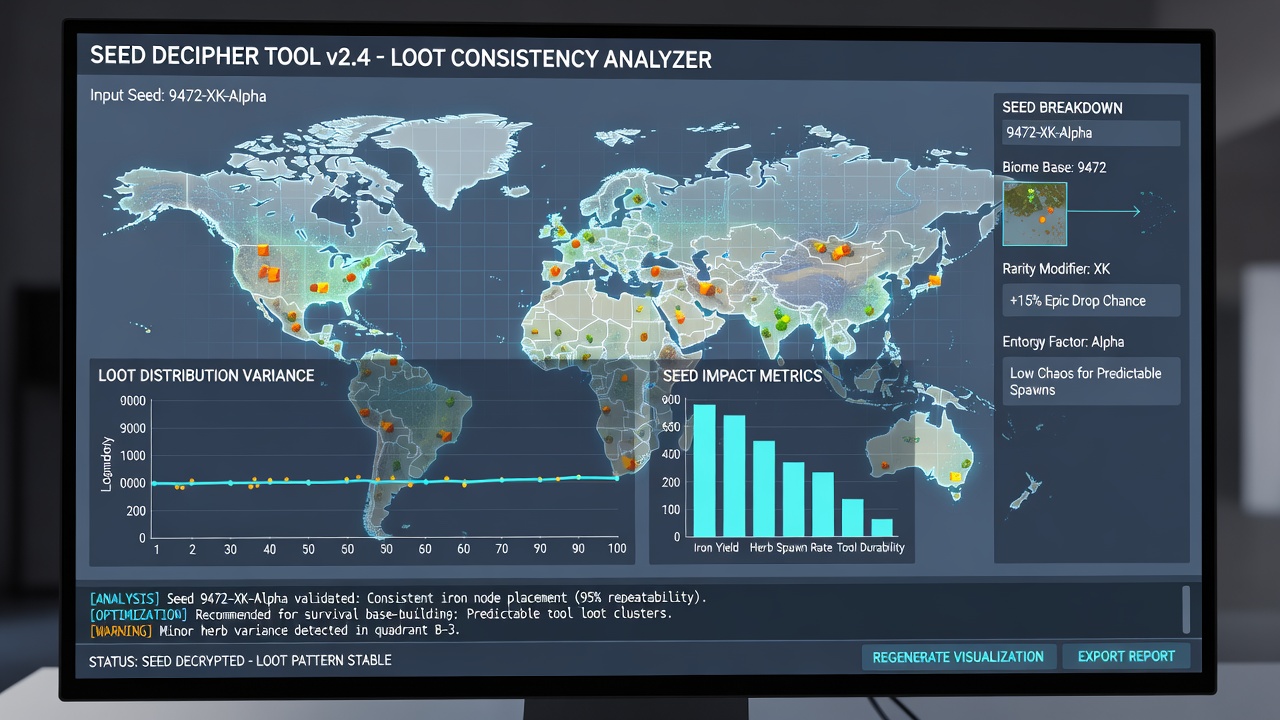Click the Entorgy Factor: Alpha label
This screenshot has height=720, width=1280.
(x=1063, y=342)
